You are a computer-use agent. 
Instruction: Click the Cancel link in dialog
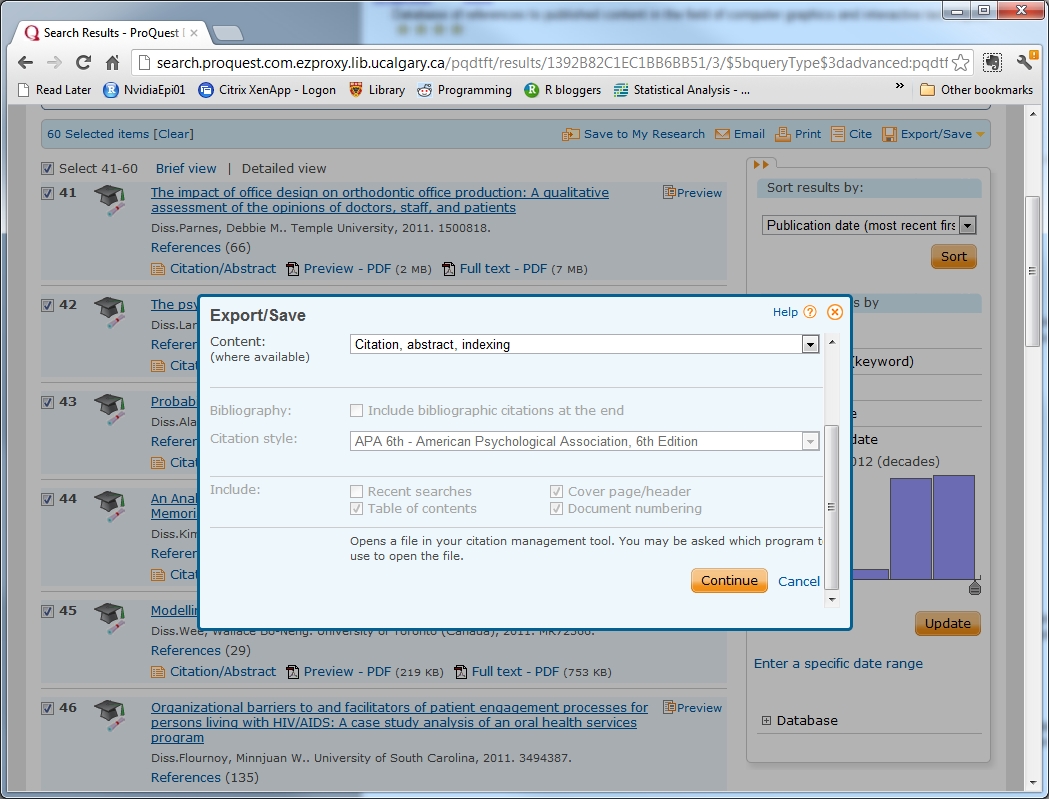(799, 581)
